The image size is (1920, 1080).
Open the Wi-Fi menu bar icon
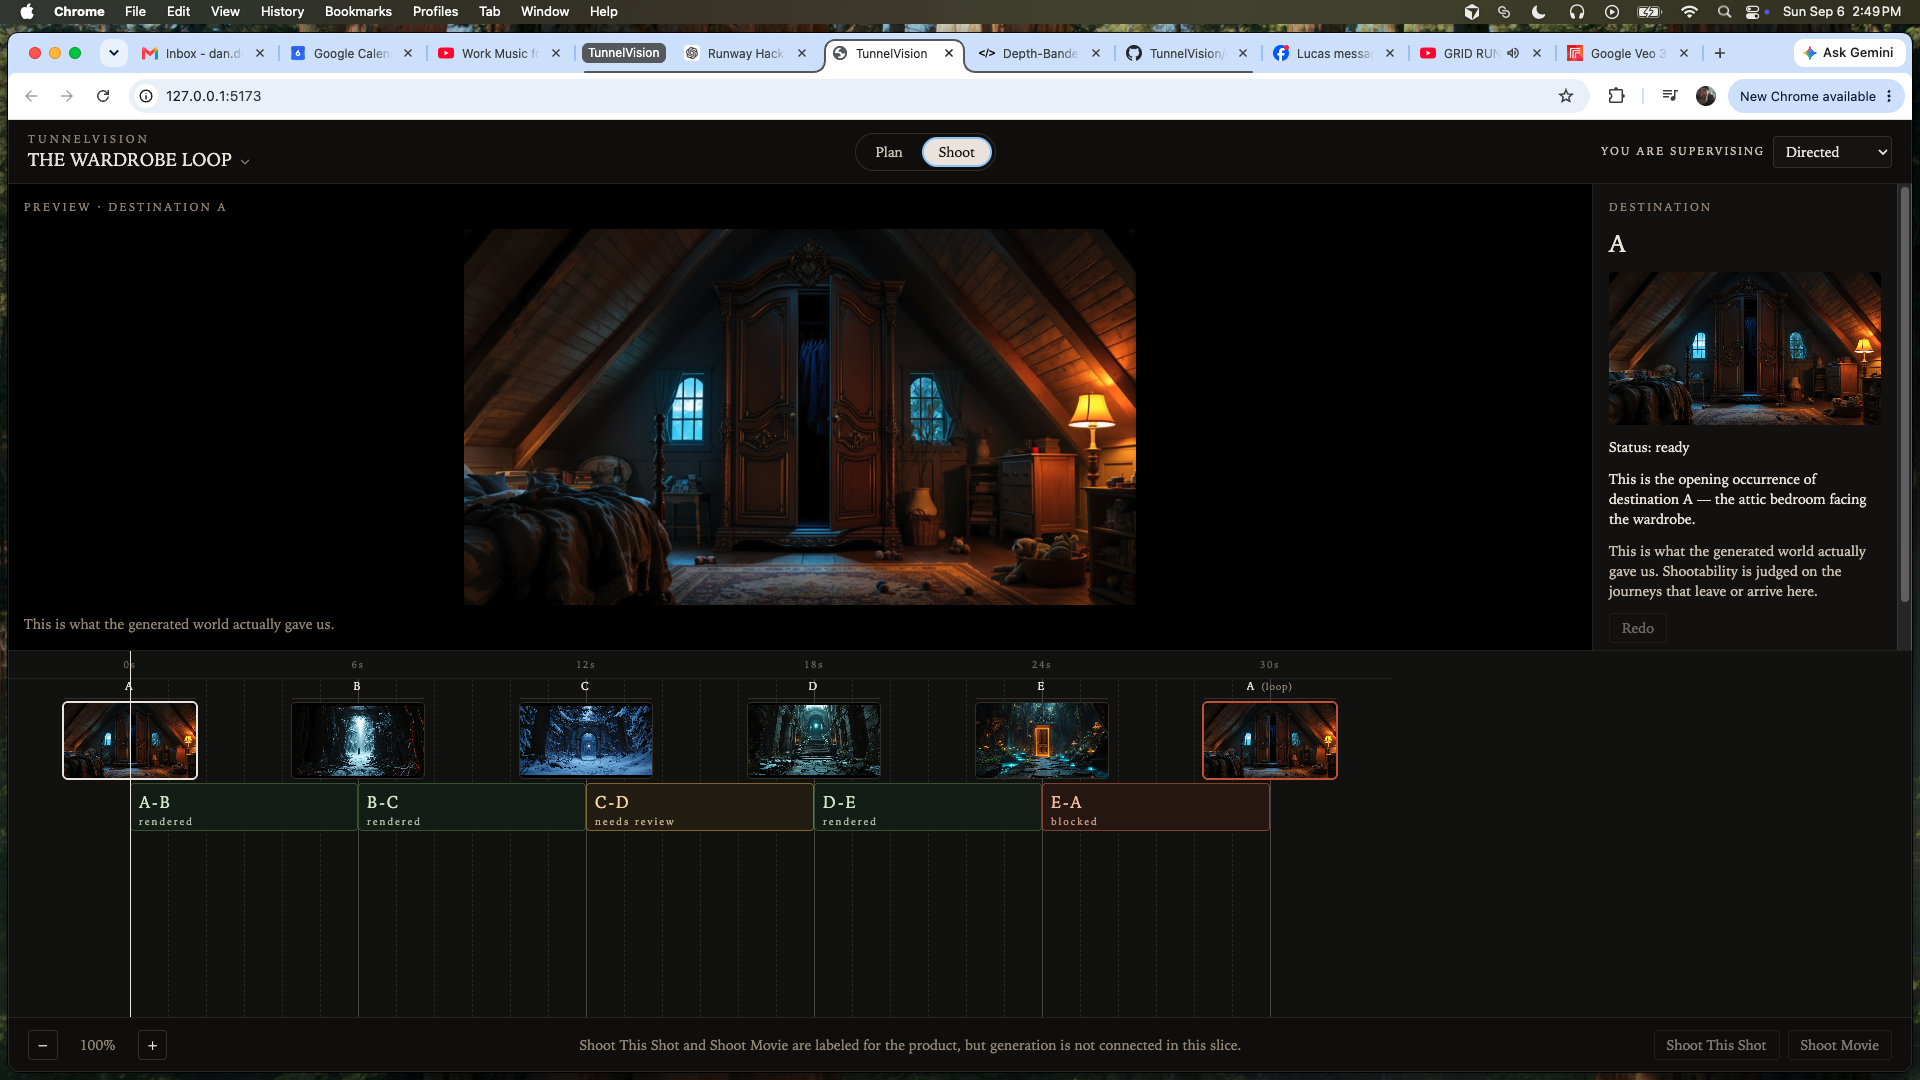(1689, 12)
